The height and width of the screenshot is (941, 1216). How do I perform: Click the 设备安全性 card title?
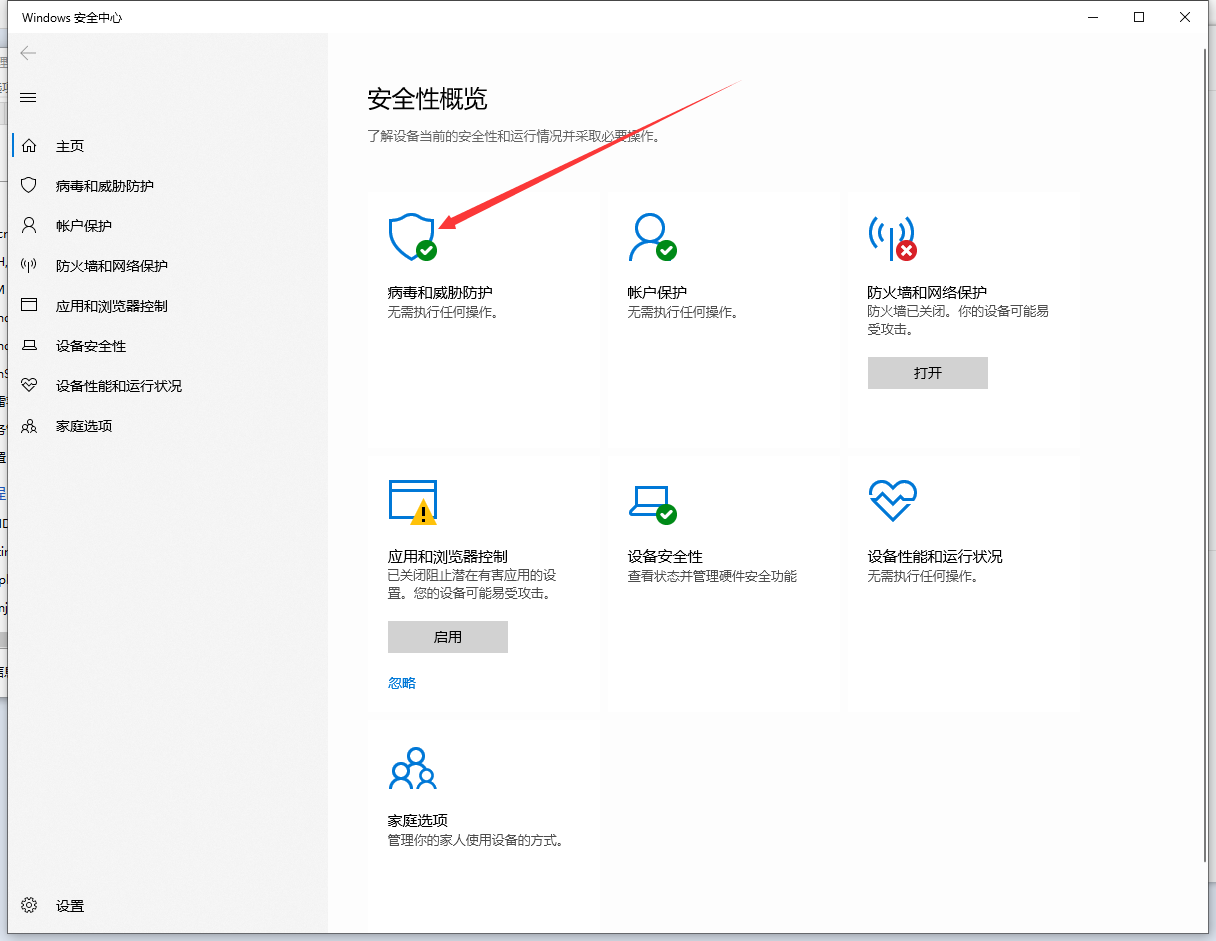coord(665,557)
